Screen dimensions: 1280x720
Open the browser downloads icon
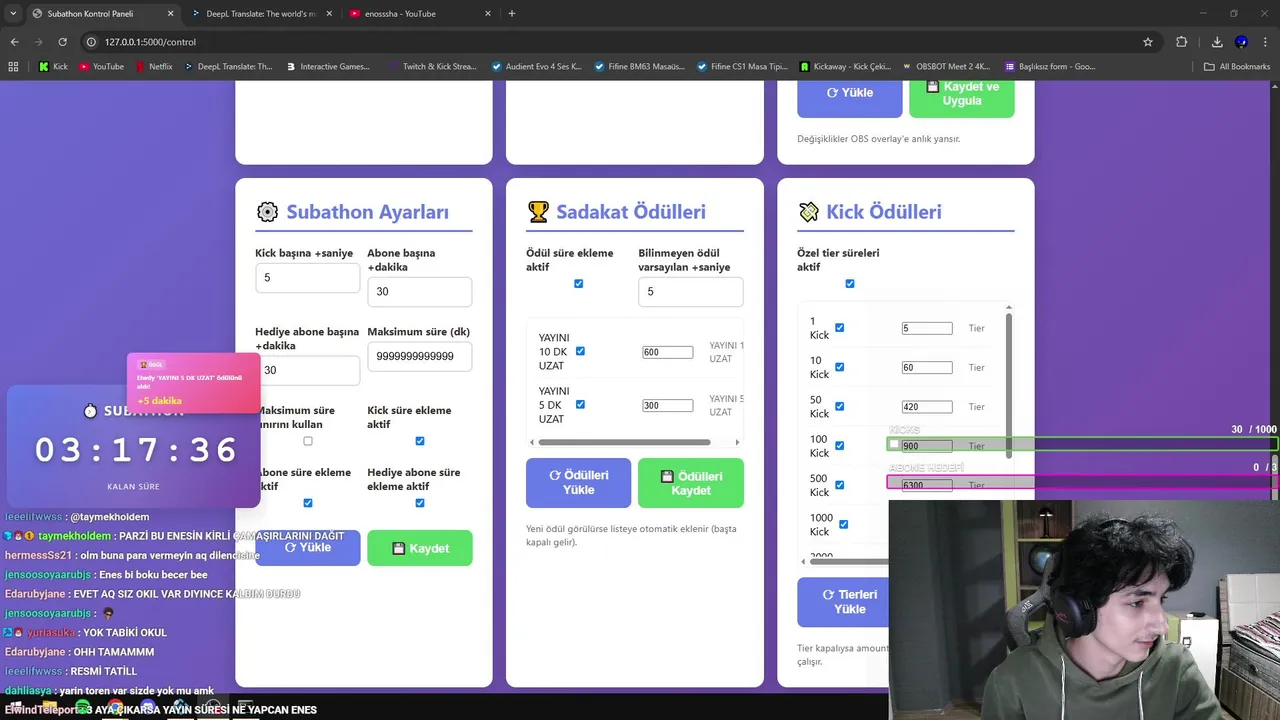[x=1217, y=42]
